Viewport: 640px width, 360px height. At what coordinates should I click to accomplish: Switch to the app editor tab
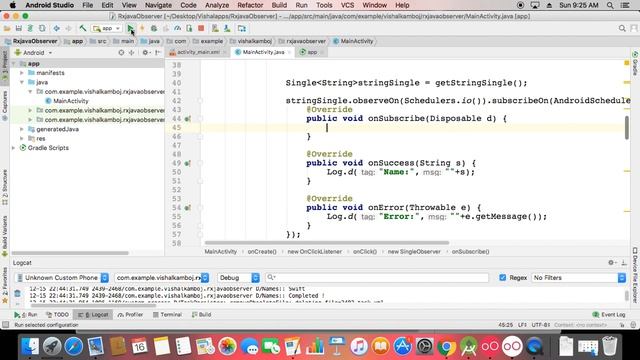click(311, 52)
